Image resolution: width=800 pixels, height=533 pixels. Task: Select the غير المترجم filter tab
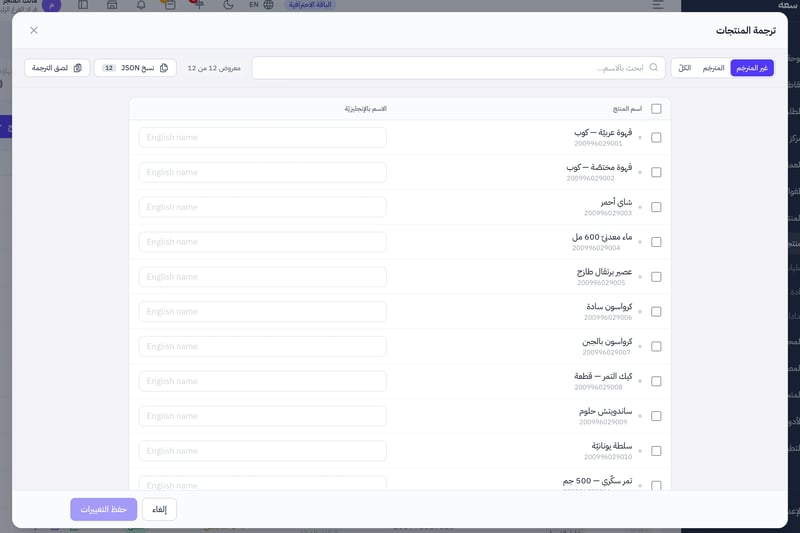752,68
